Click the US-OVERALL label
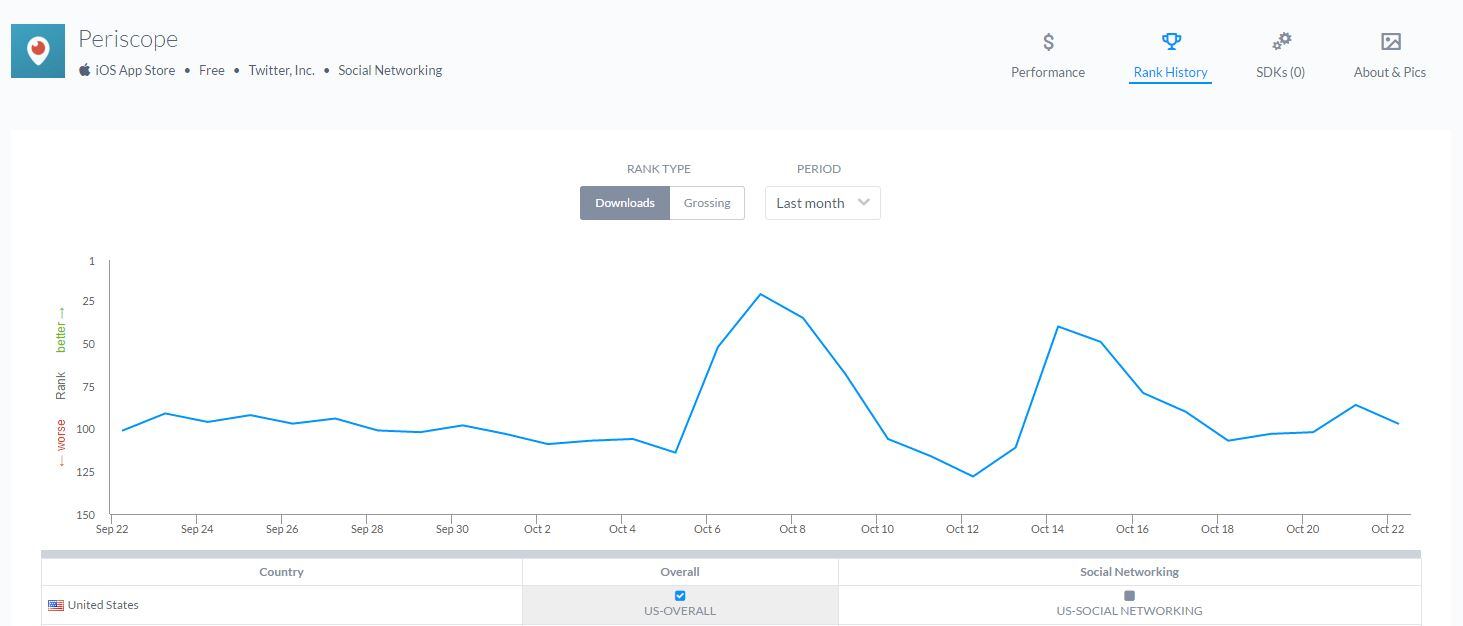This screenshot has height=626, width=1463. point(680,611)
